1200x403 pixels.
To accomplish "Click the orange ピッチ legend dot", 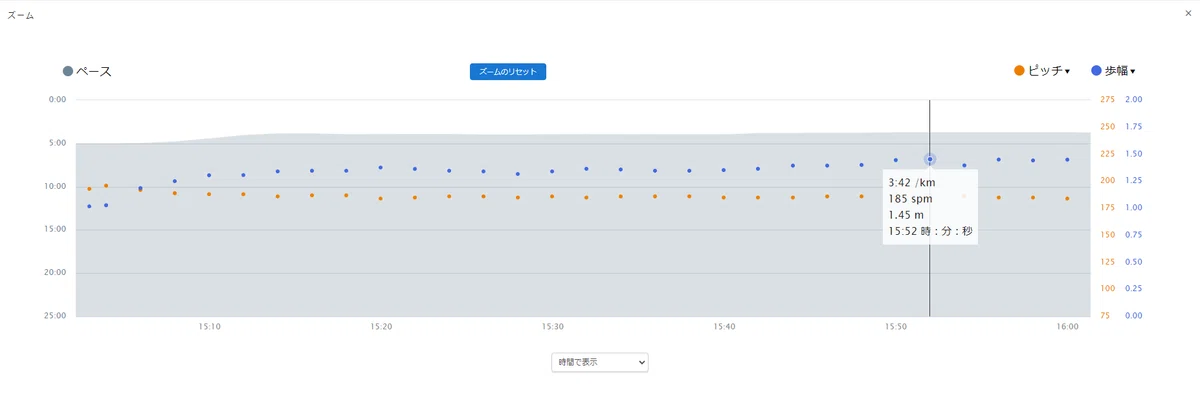I will pos(1019,71).
